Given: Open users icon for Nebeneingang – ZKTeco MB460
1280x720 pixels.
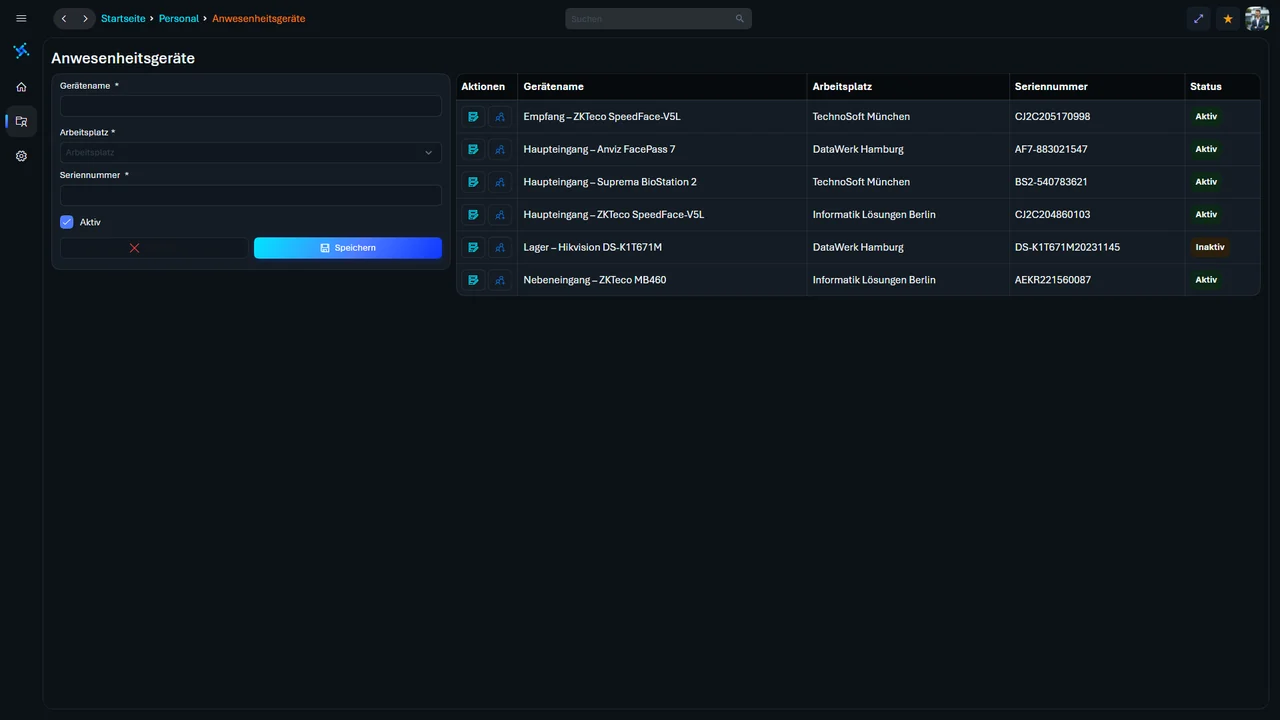Looking at the screenshot, I should 500,280.
